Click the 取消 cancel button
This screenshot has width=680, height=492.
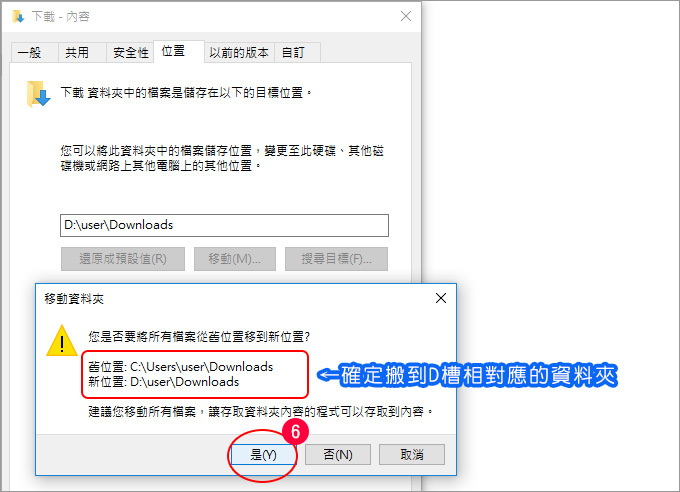[x=412, y=454]
